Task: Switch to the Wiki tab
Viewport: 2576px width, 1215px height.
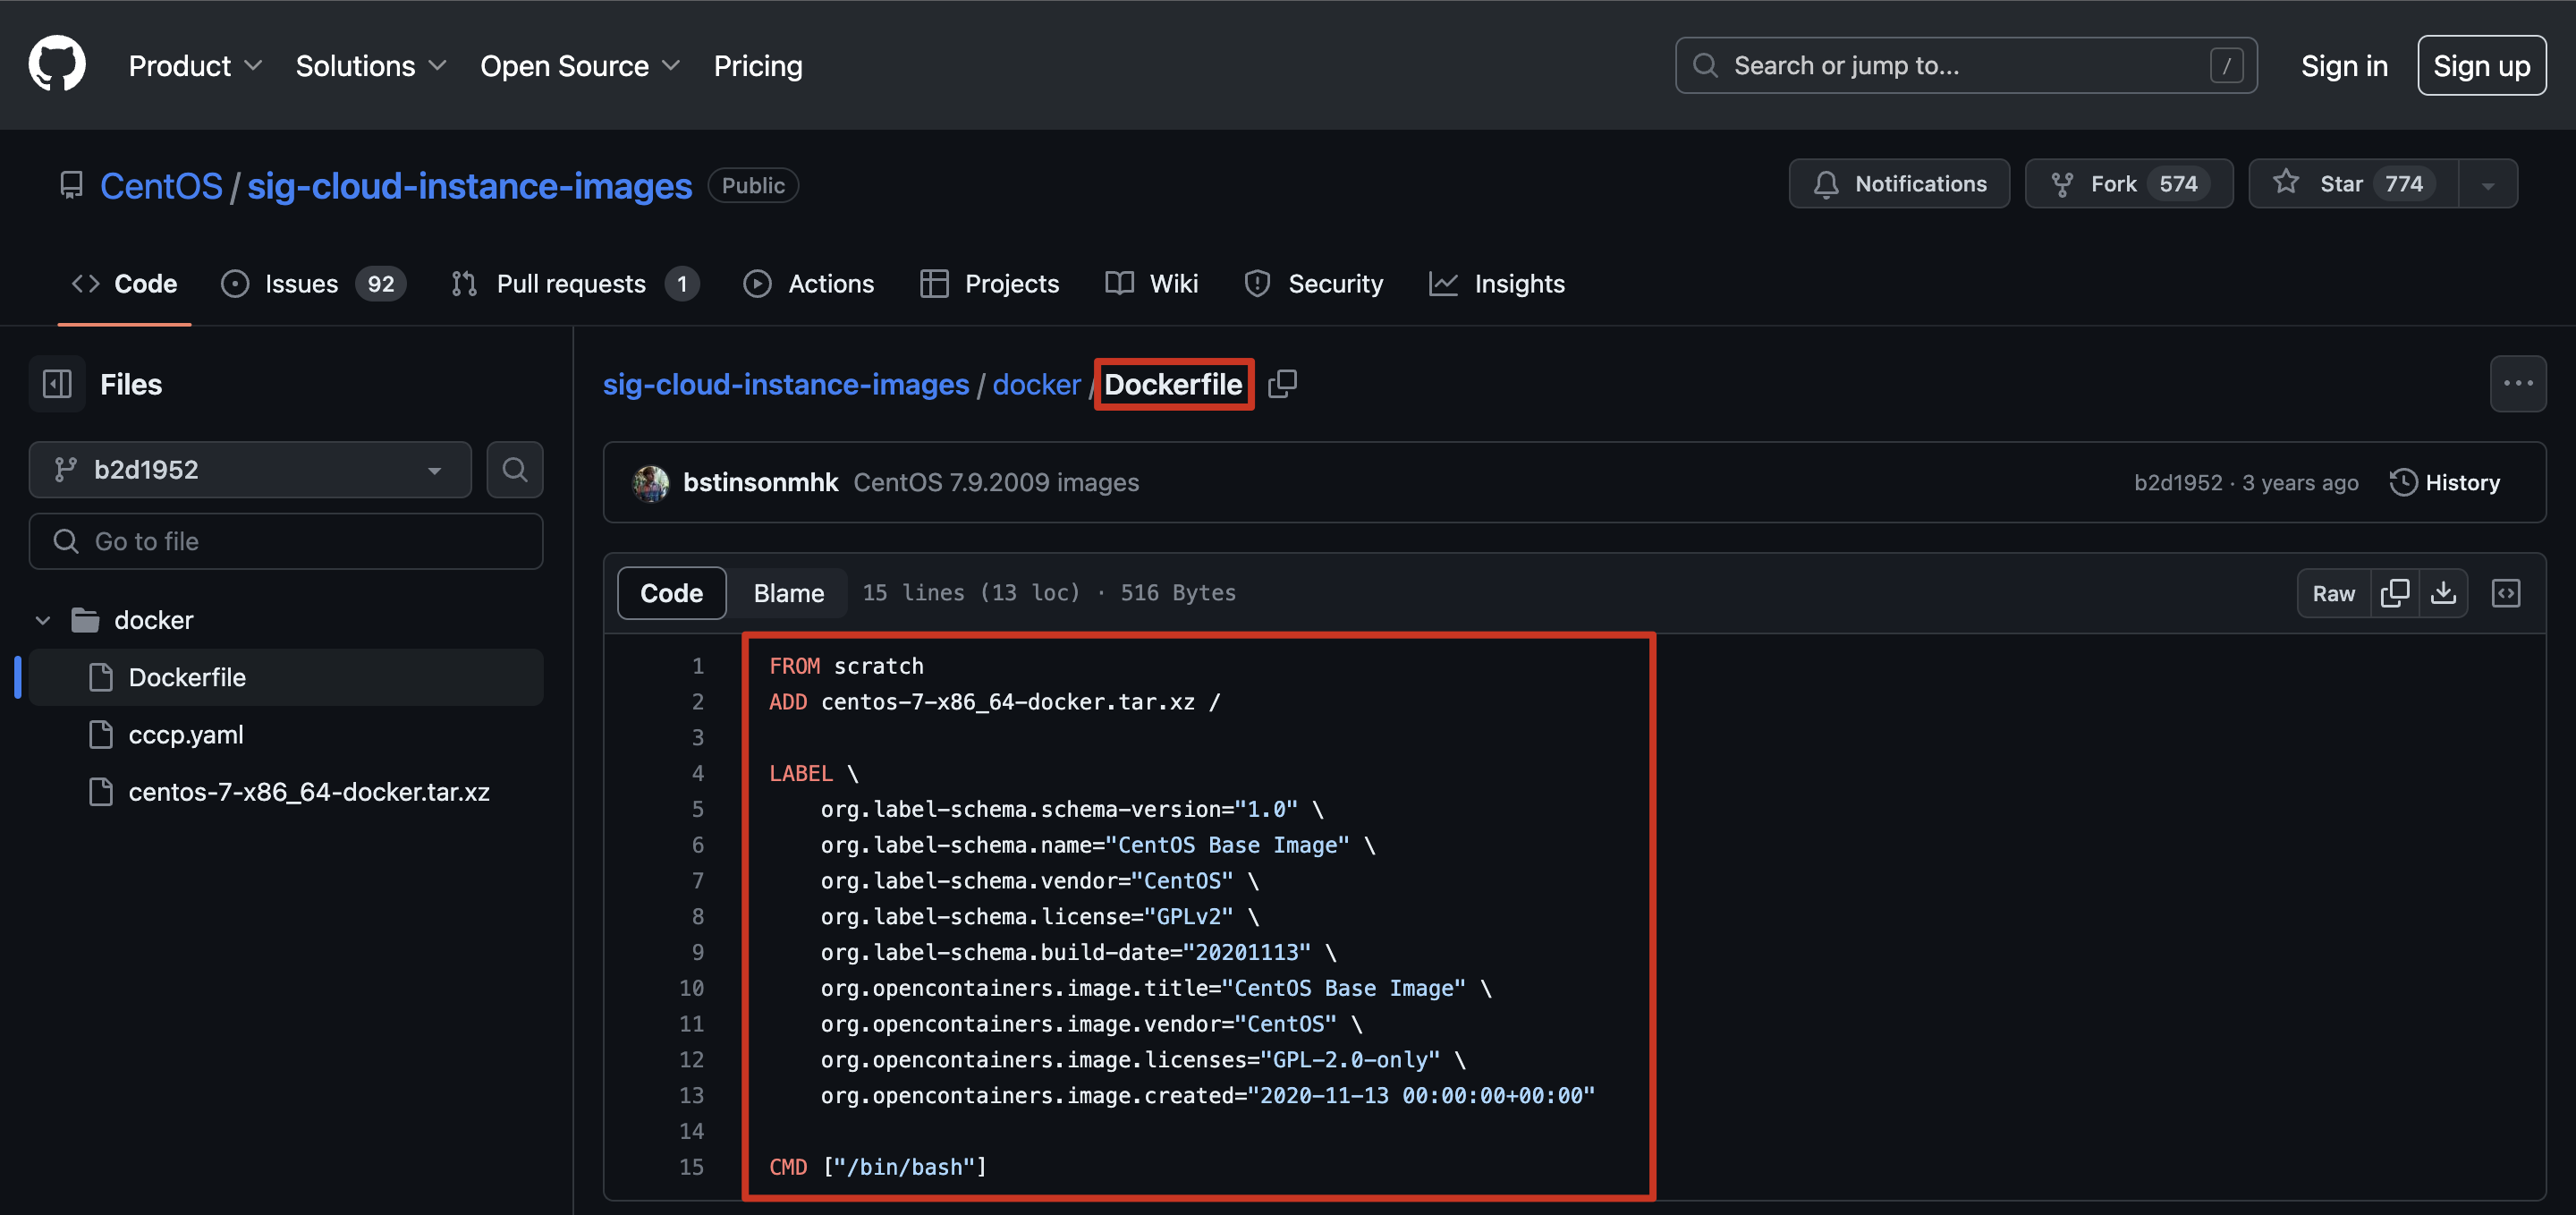Action: coord(1151,284)
